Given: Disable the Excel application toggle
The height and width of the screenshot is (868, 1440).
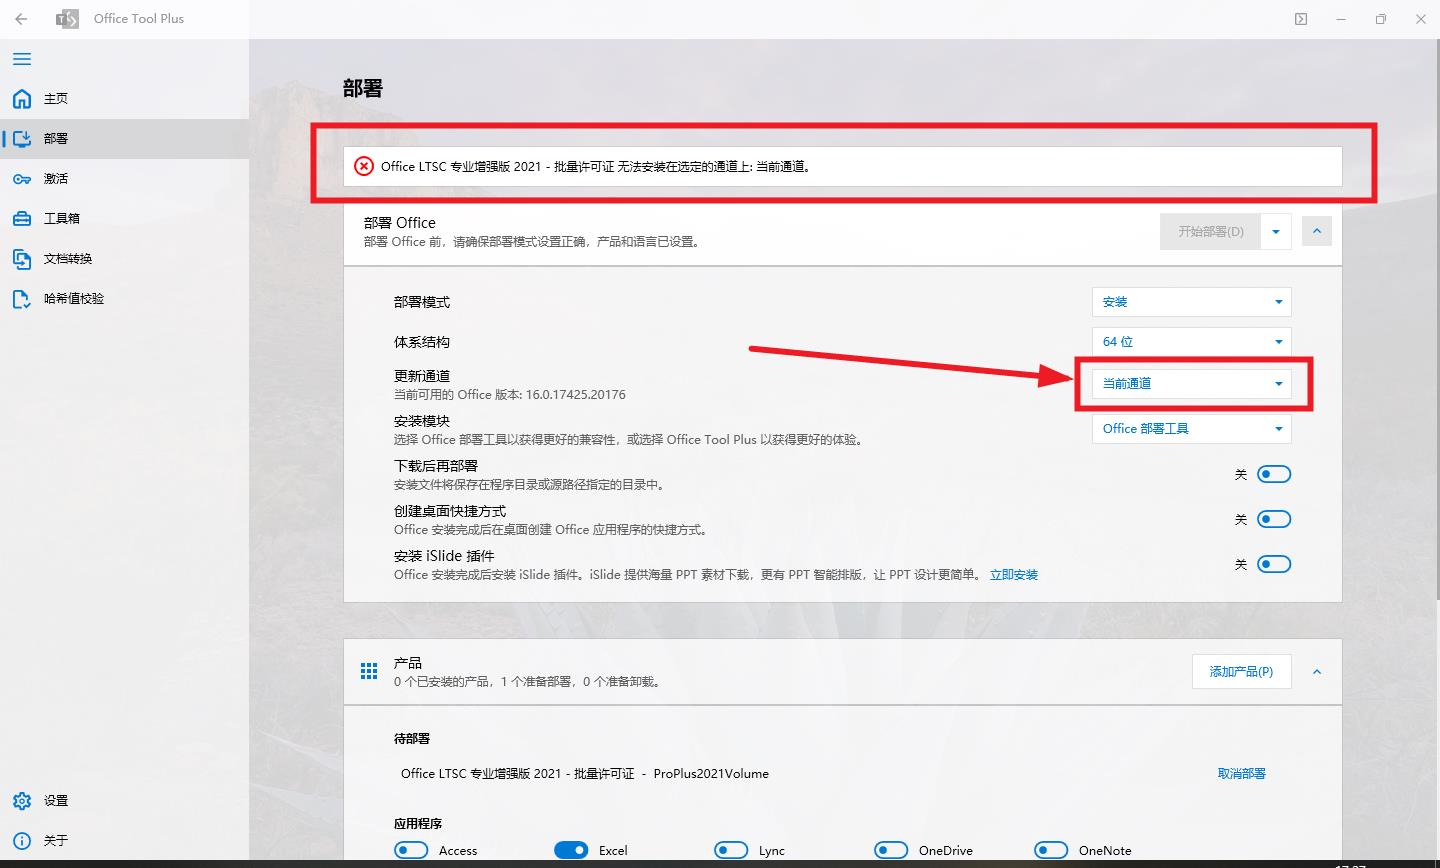Looking at the screenshot, I should (x=571, y=849).
